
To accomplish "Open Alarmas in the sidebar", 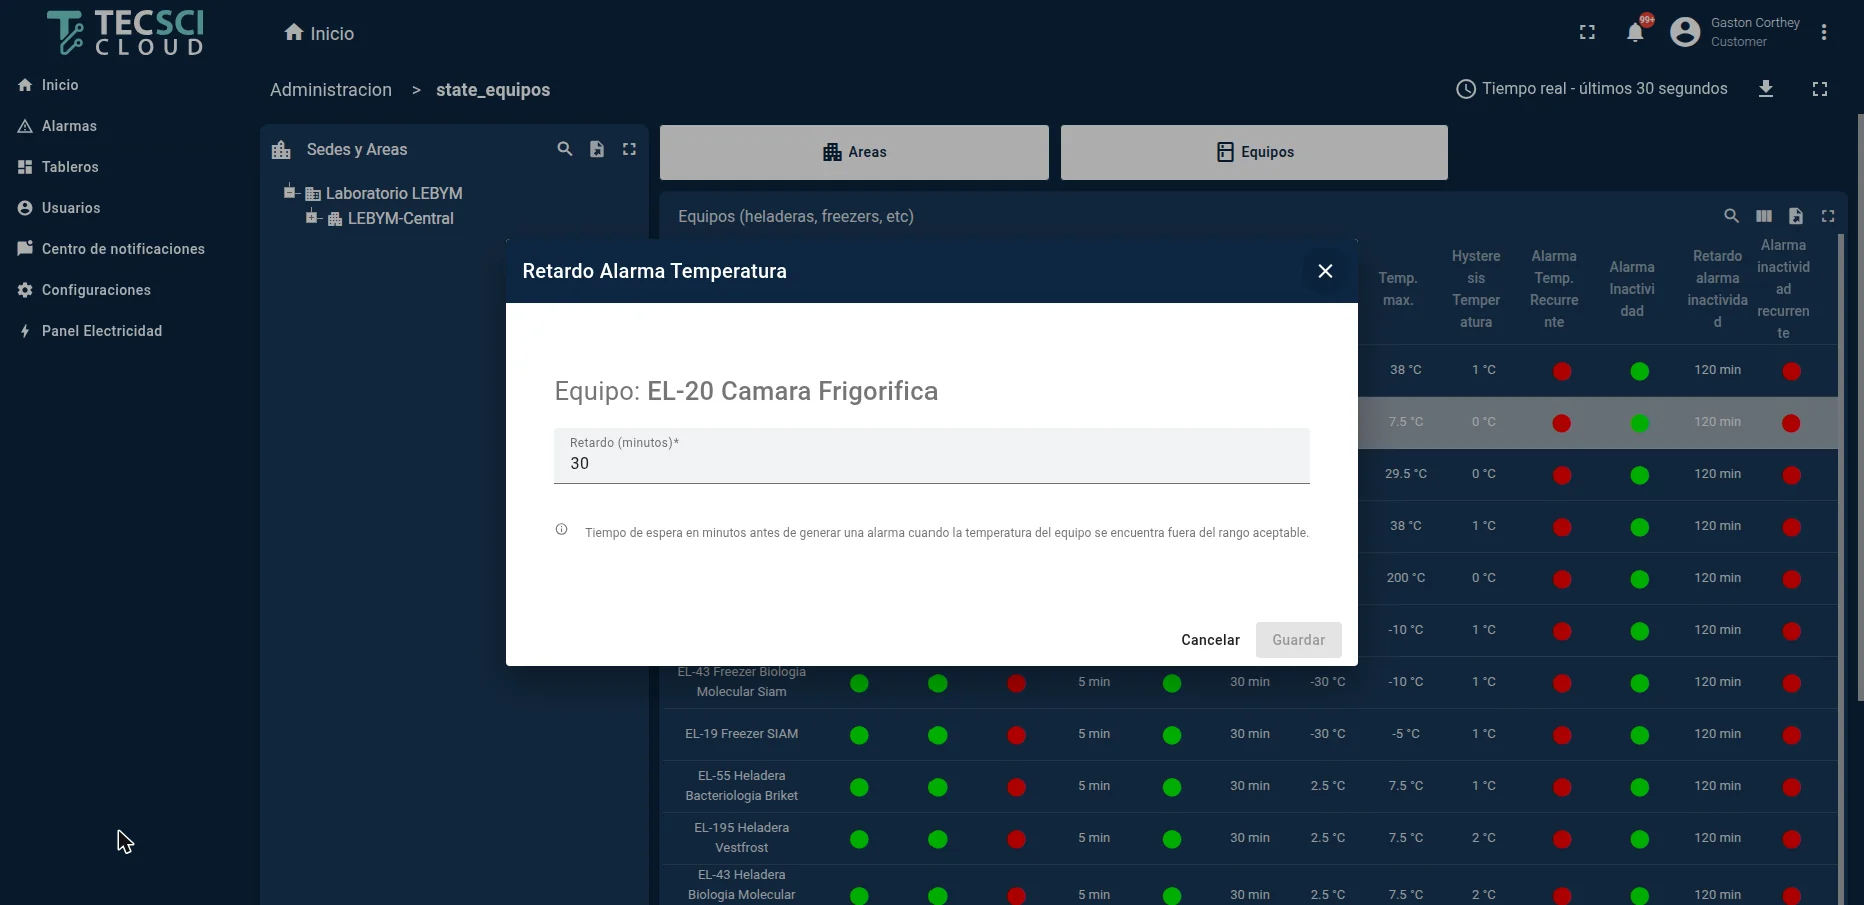I will pyautogui.click(x=69, y=126).
